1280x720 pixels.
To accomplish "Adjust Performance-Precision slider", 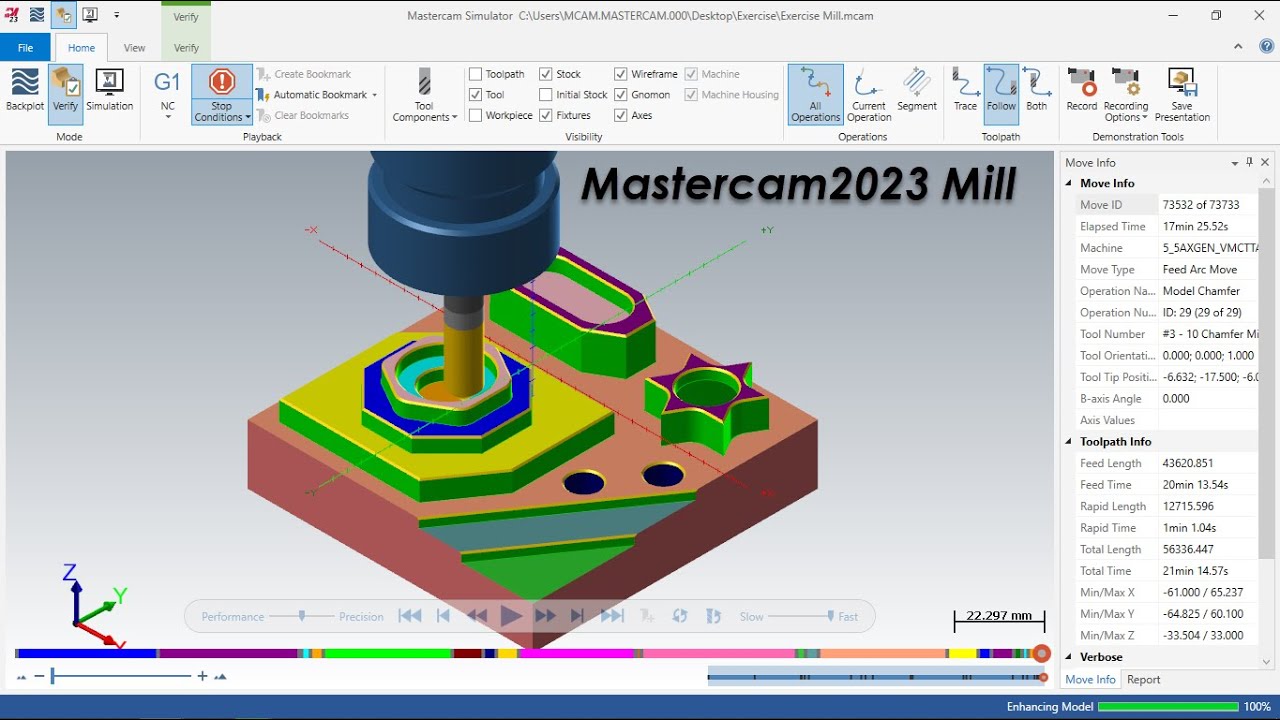I will (x=302, y=616).
